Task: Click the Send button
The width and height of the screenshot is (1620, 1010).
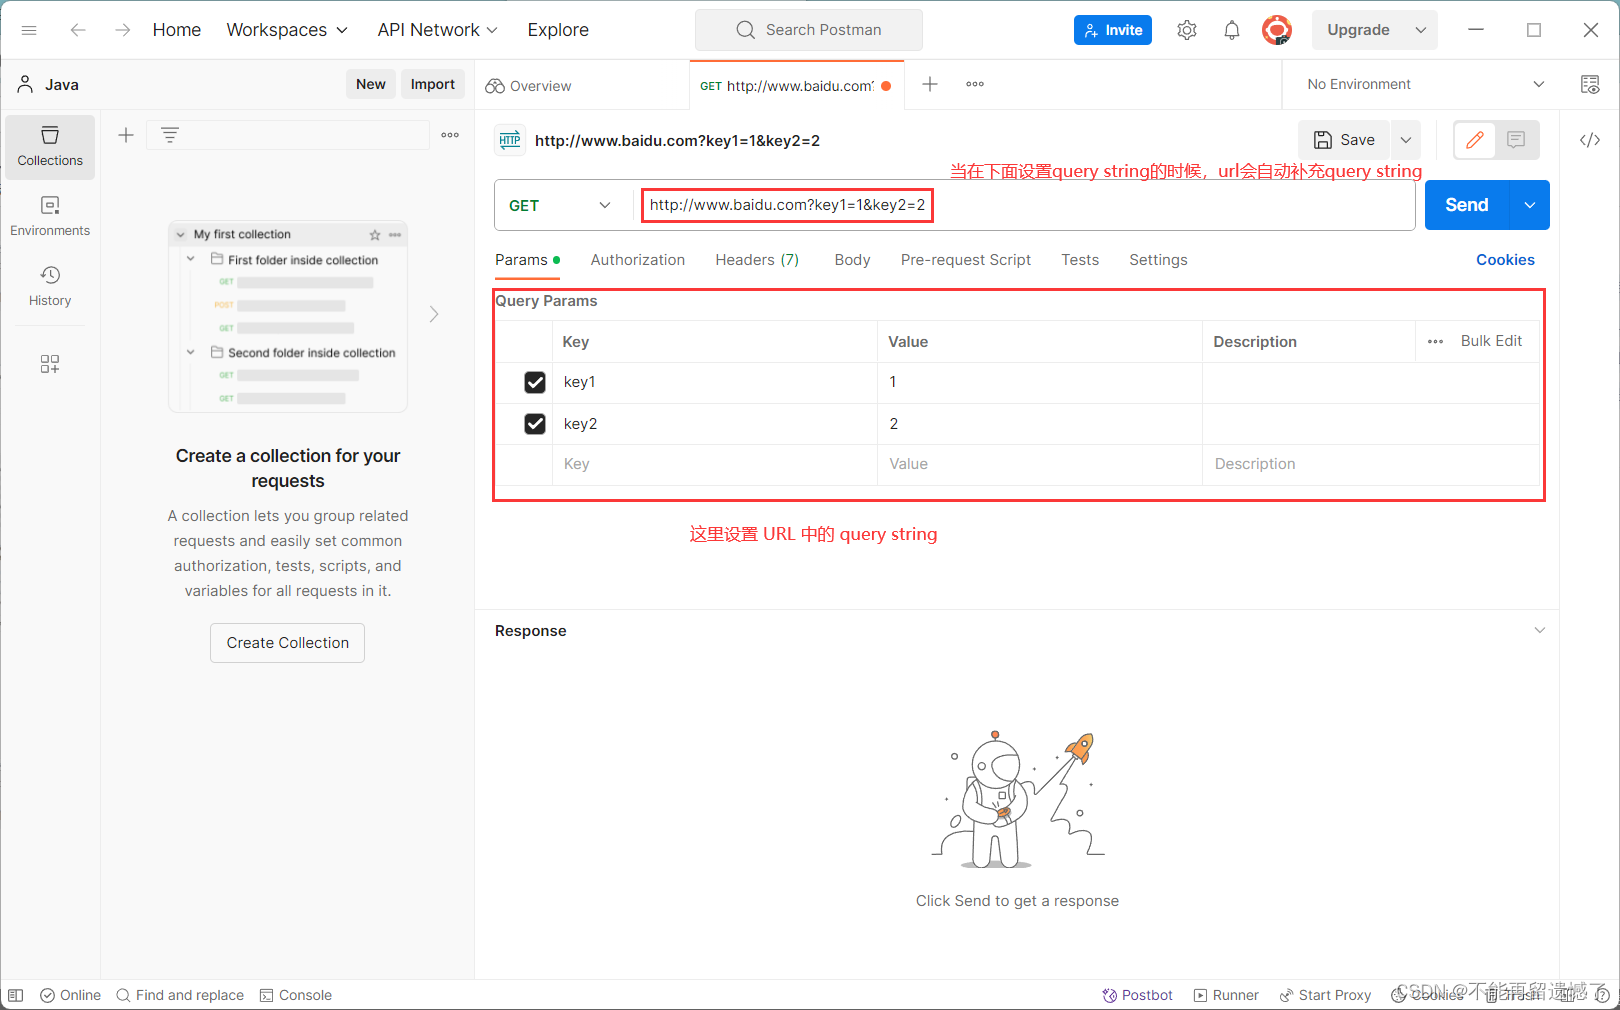Action: 1467,205
